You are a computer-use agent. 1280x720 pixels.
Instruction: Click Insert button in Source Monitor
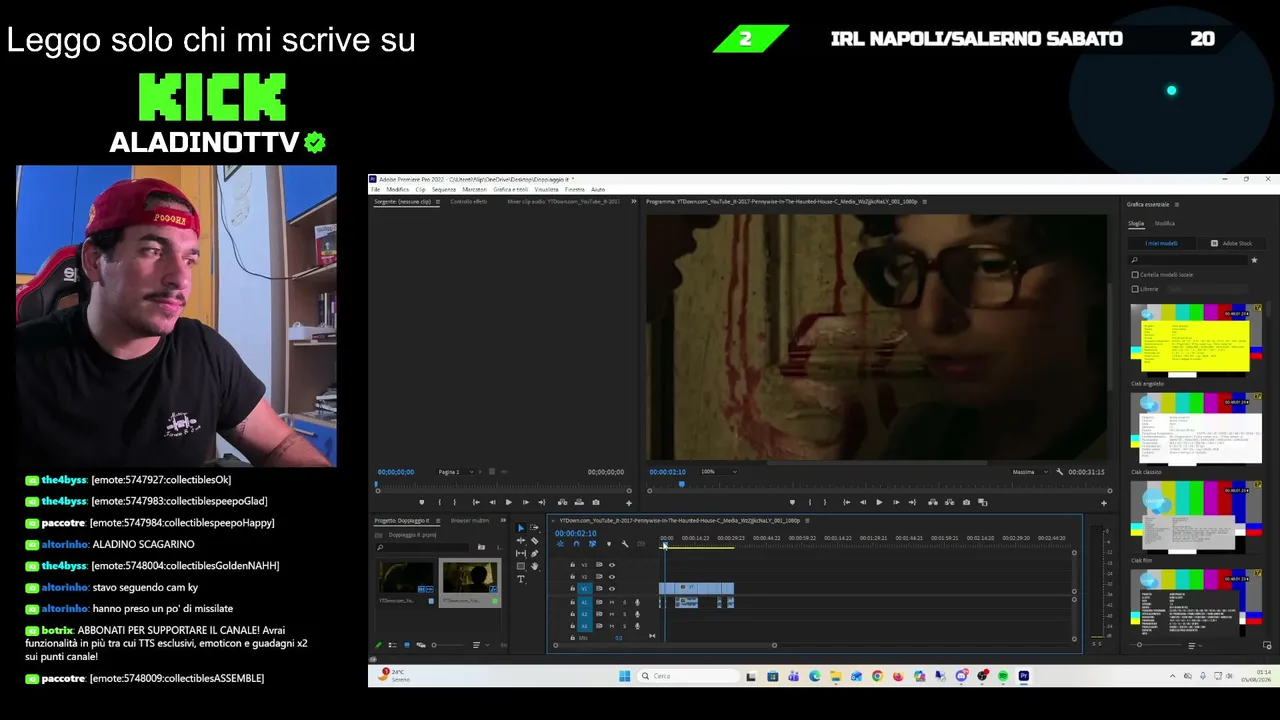coord(562,502)
